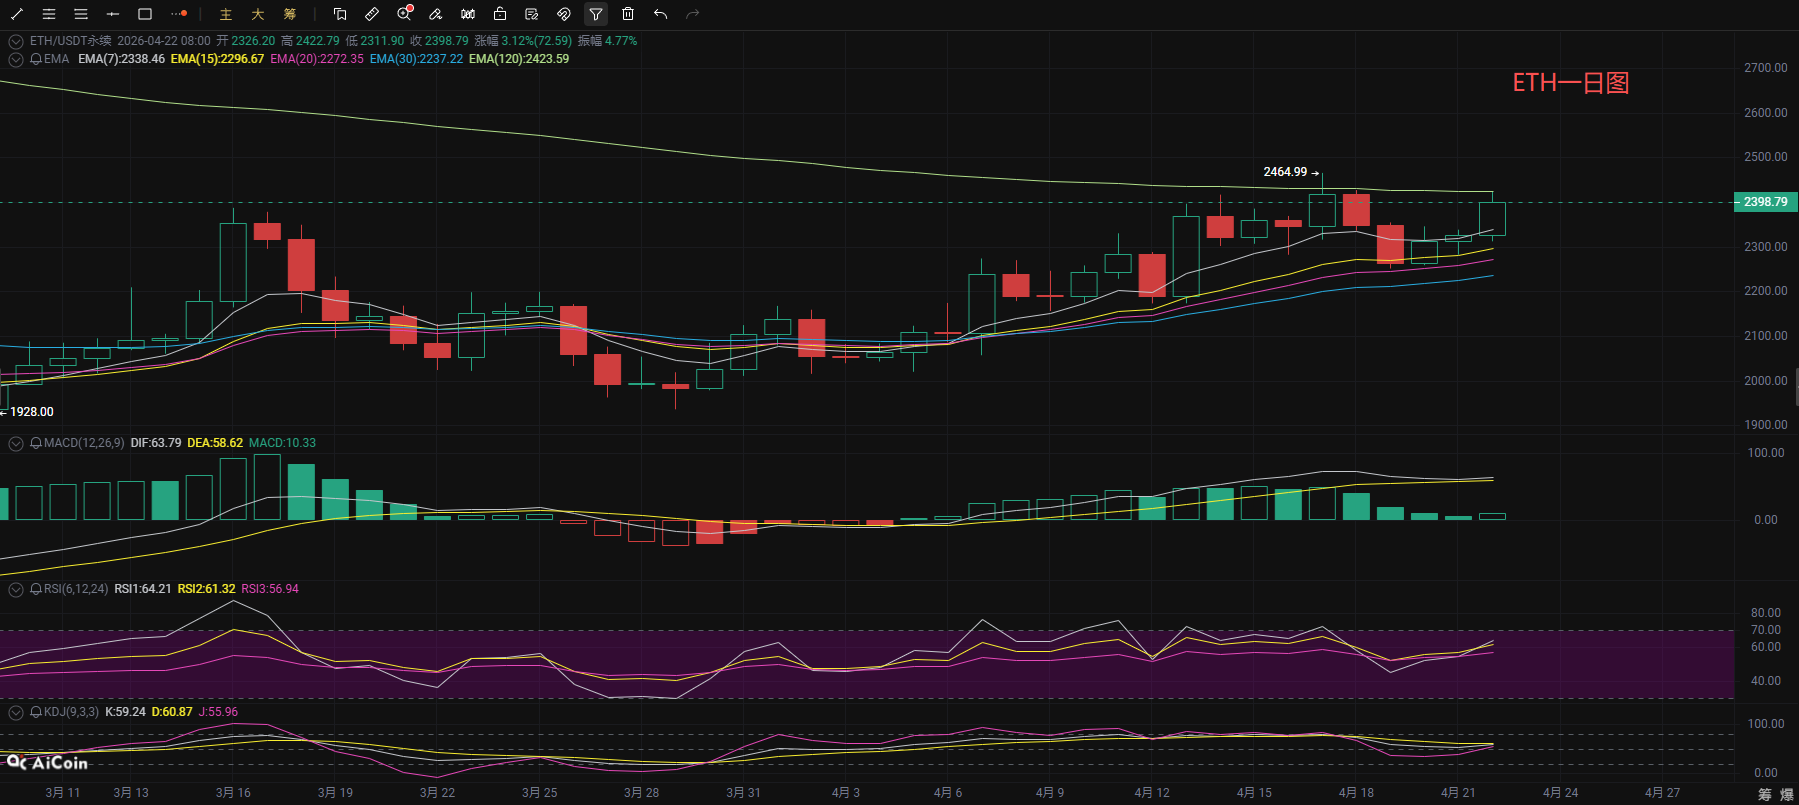Screen dimensions: 1799x805
Task: Toggle the RSI alert bell
Action: point(36,589)
